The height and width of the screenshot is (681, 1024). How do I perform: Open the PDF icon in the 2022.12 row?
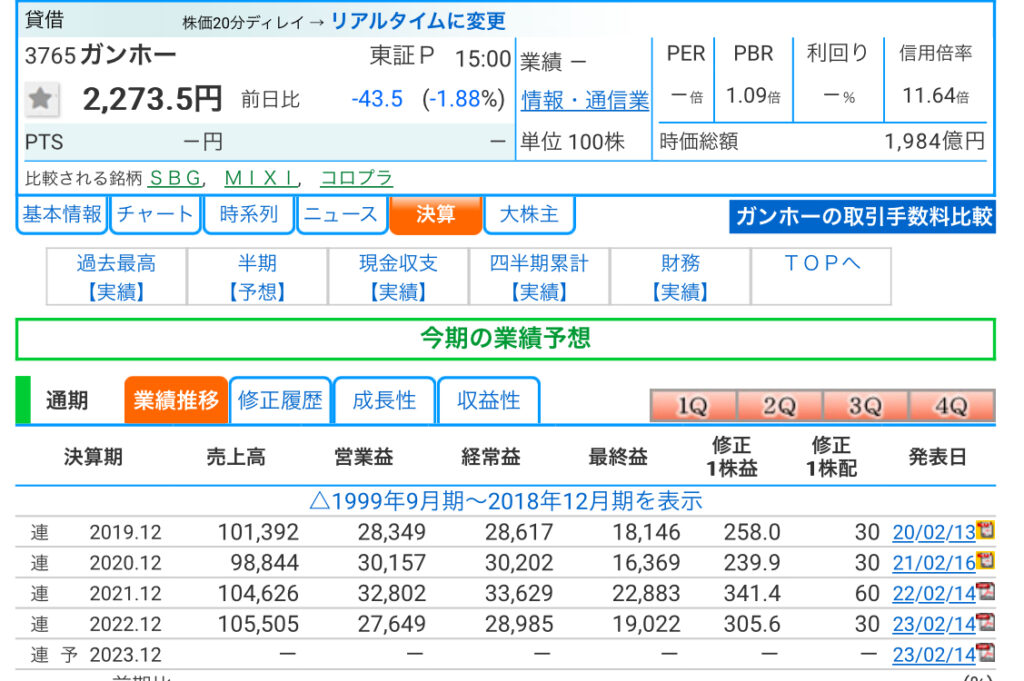(985, 622)
